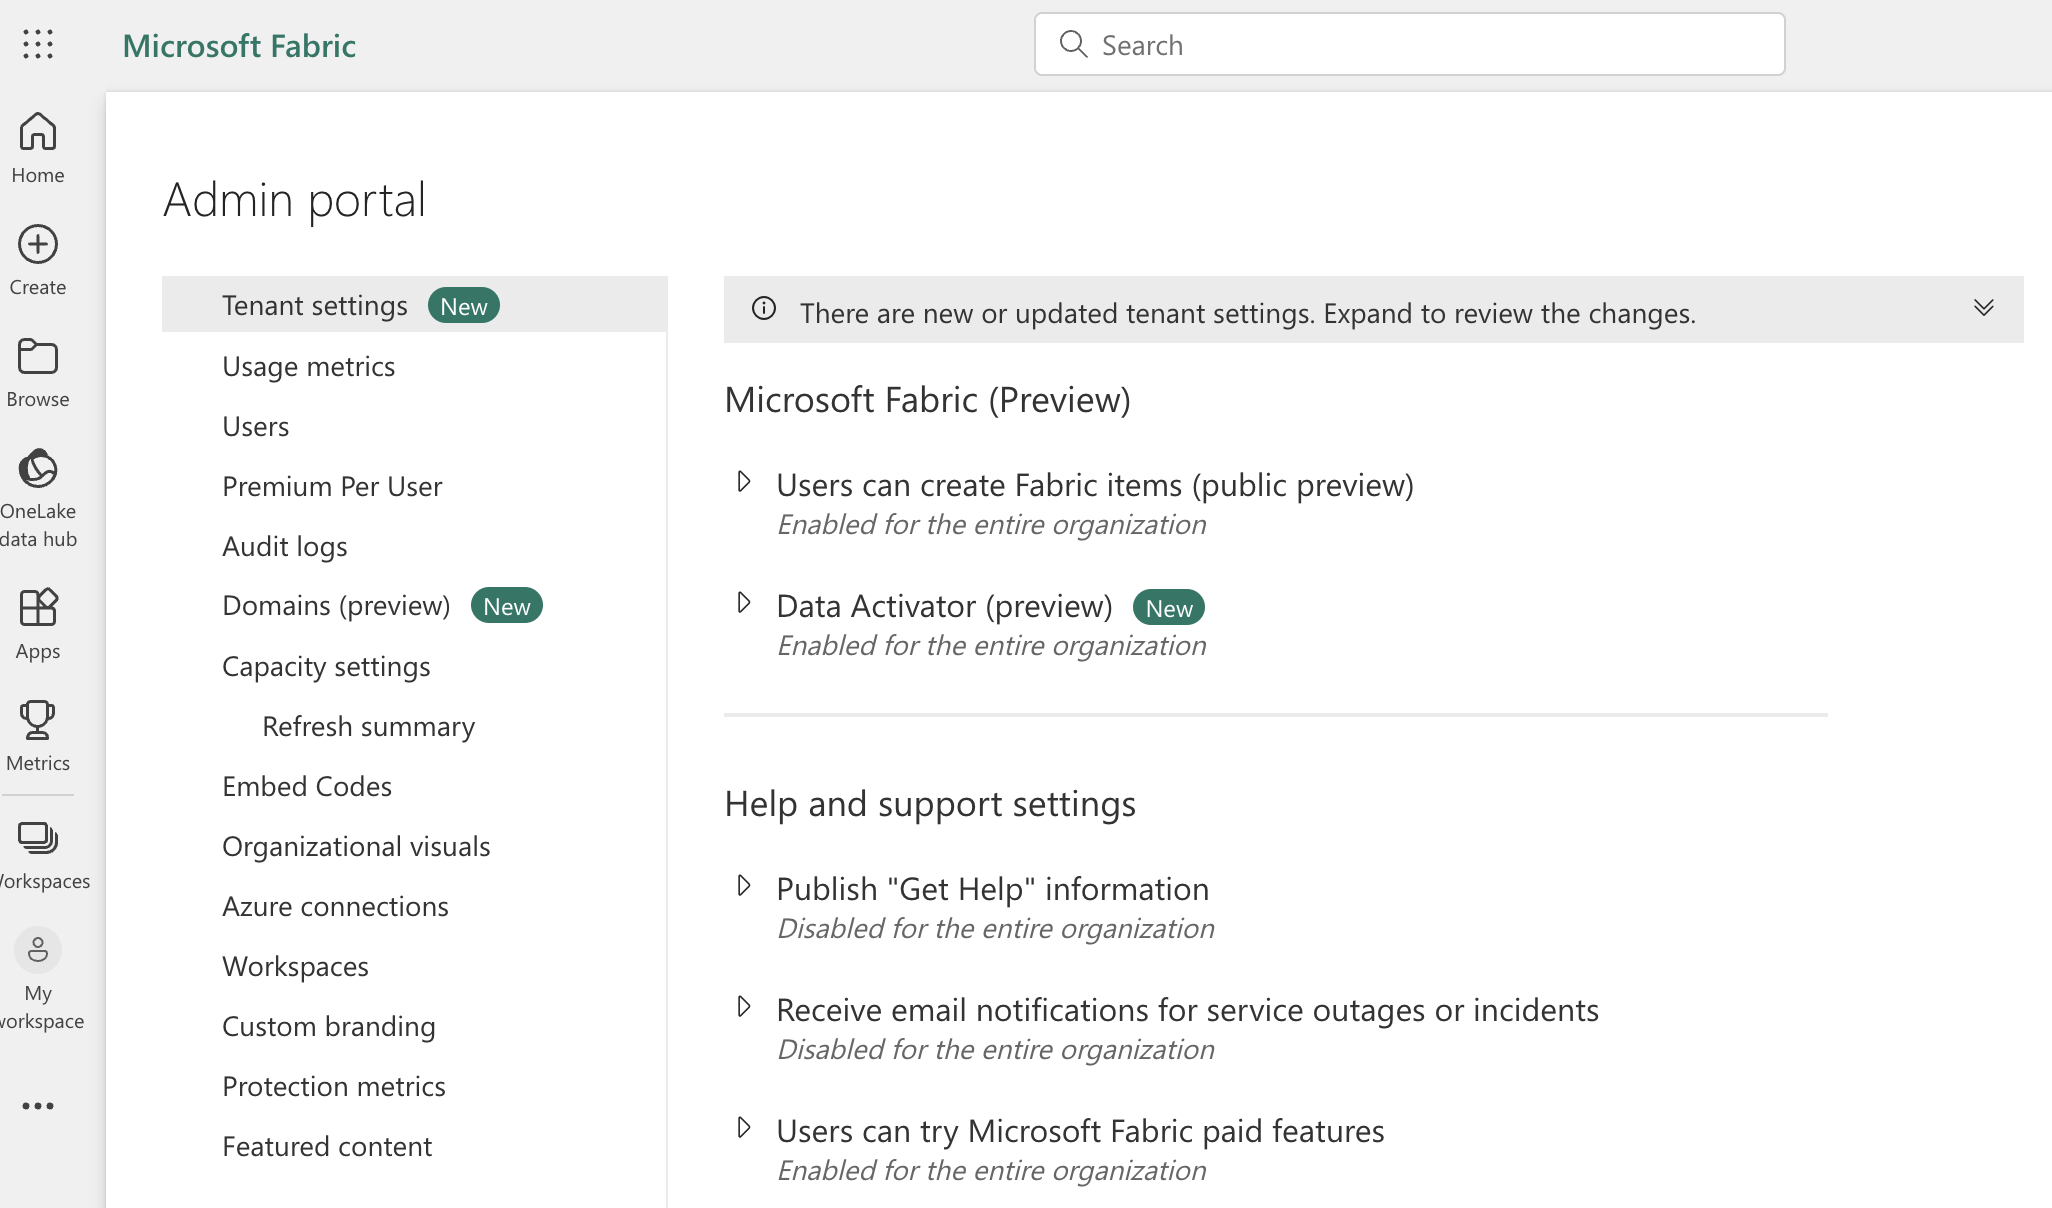Viewport: 2052px width, 1208px height.
Task: Open Premium Per User settings
Action: pyautogui.click(x=332, y=486)
